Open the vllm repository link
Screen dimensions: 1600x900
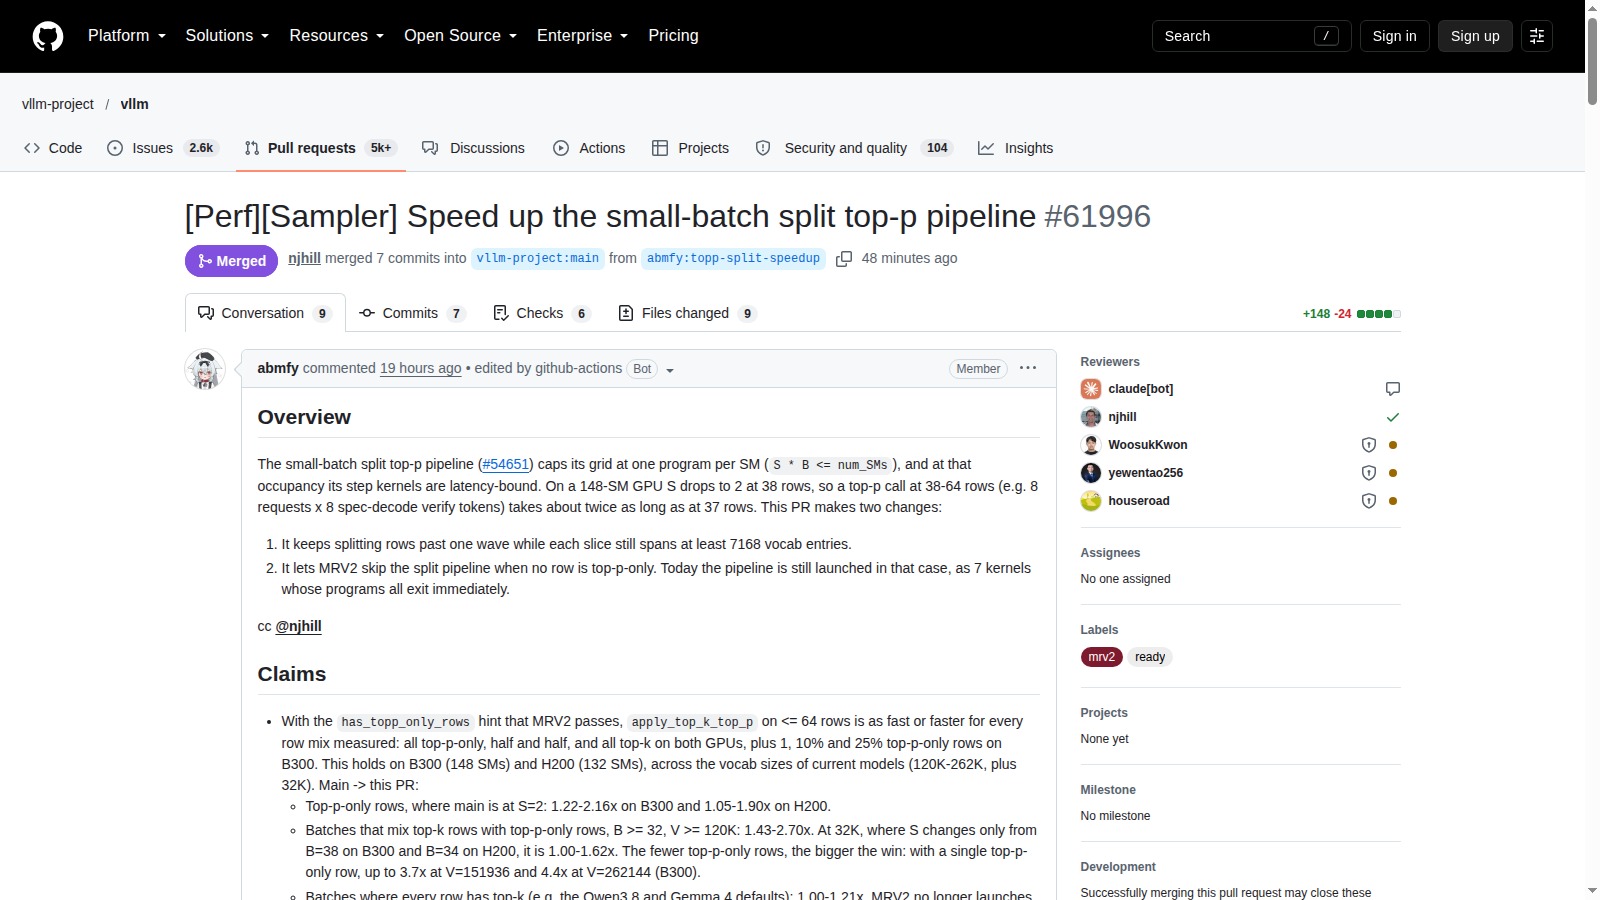pos(135,104)
